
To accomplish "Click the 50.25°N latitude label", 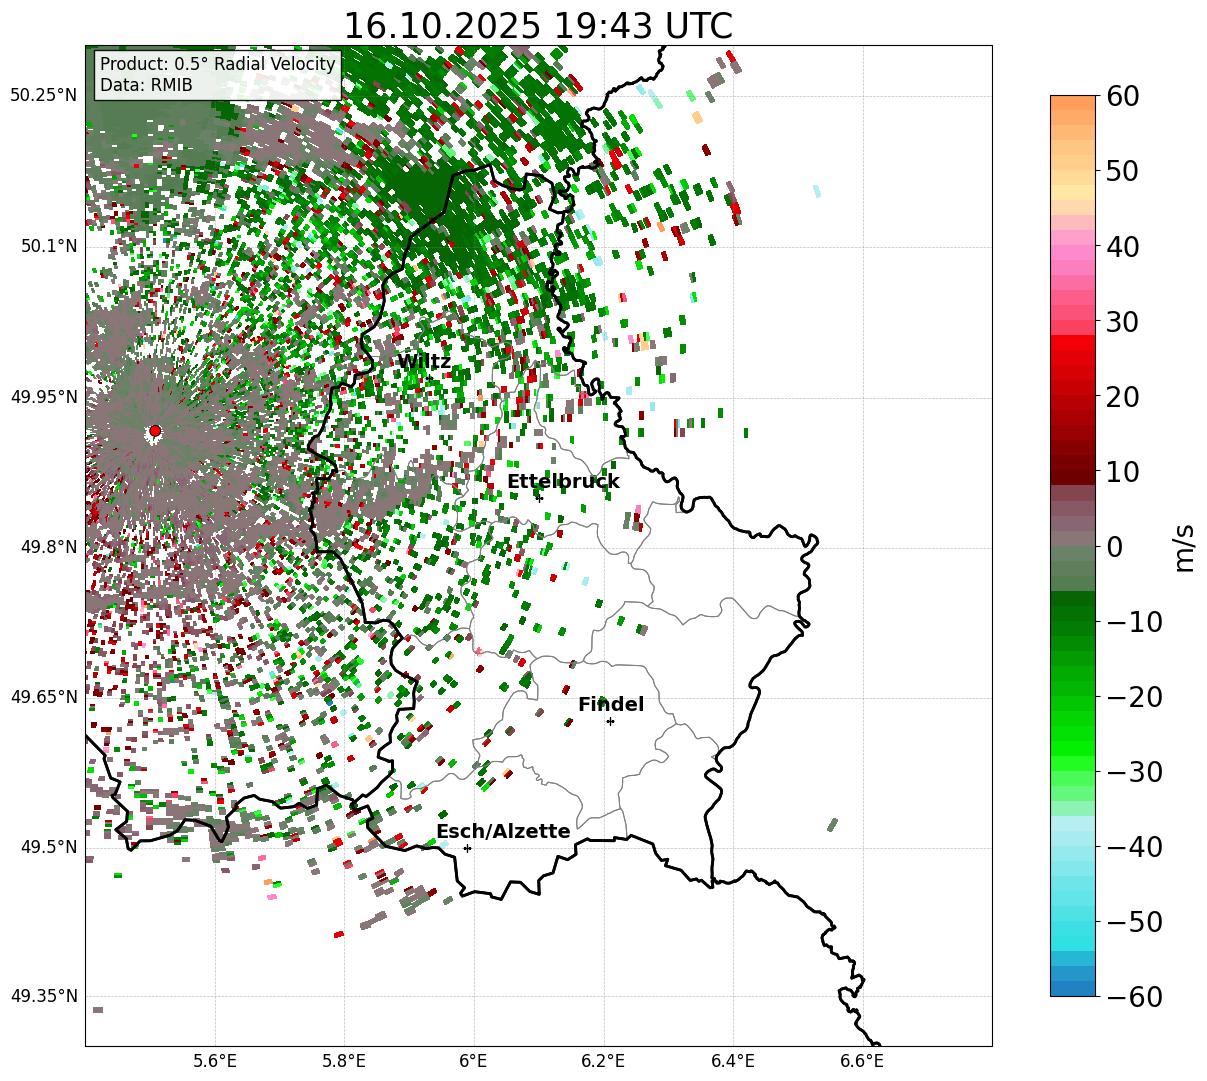I will (x=44, y=96).
